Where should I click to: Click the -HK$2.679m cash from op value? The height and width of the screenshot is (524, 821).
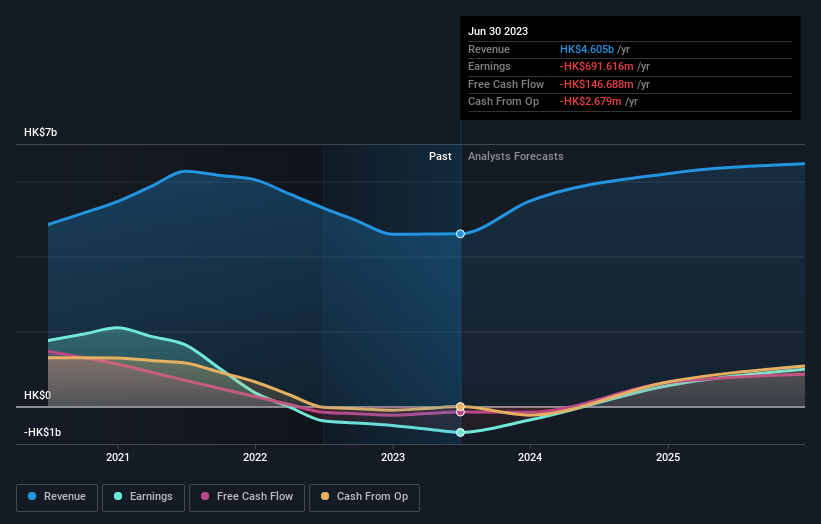pos(591,102)
